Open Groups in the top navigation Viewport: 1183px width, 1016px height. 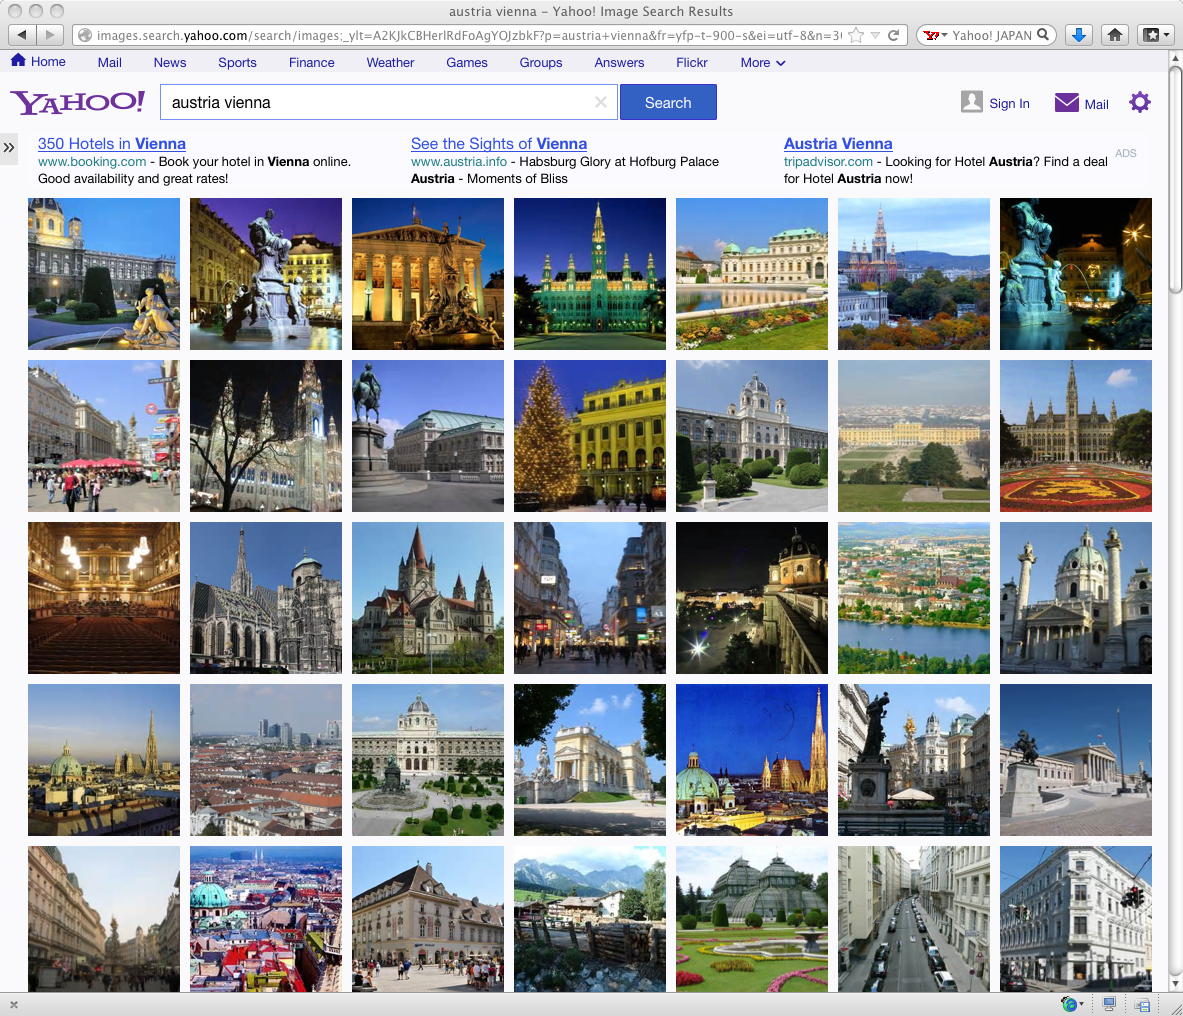coord(540,63)
